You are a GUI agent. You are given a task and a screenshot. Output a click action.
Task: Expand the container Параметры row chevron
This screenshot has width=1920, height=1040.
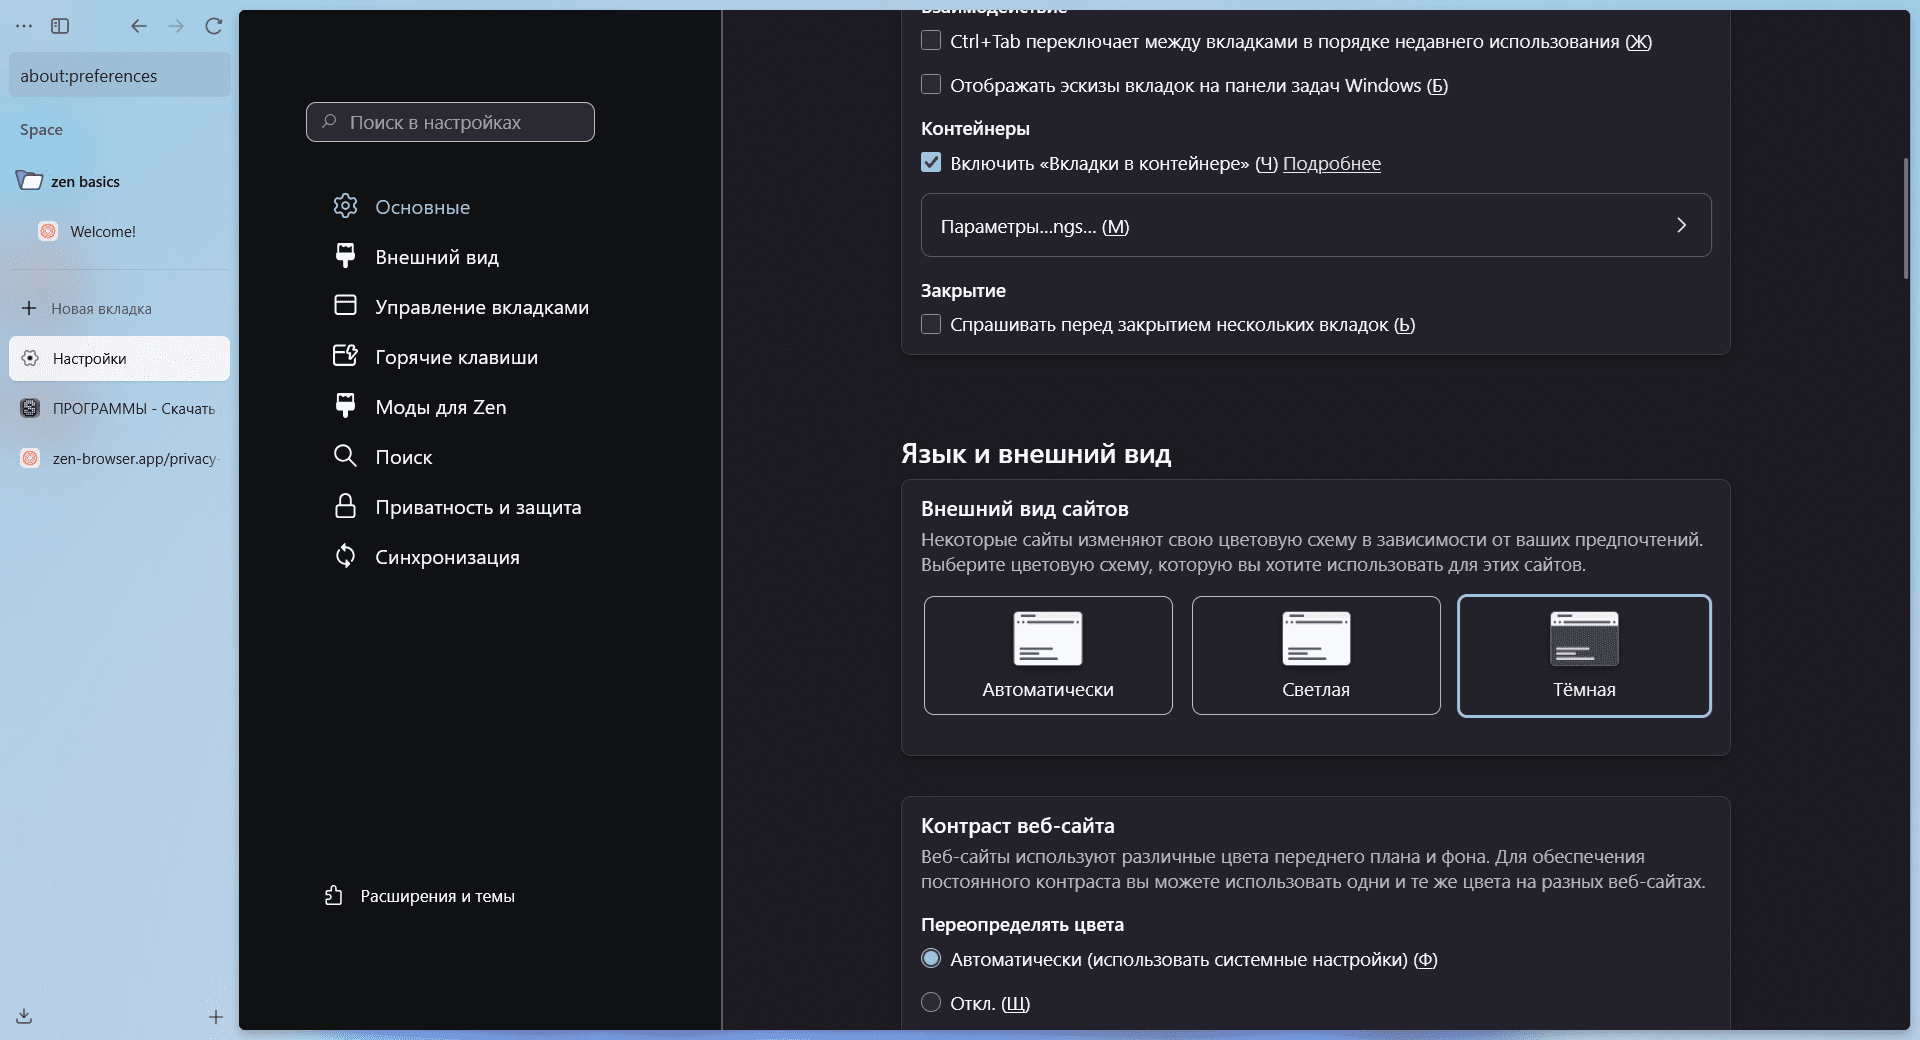pyautogui.click(x=1681, y=226)
